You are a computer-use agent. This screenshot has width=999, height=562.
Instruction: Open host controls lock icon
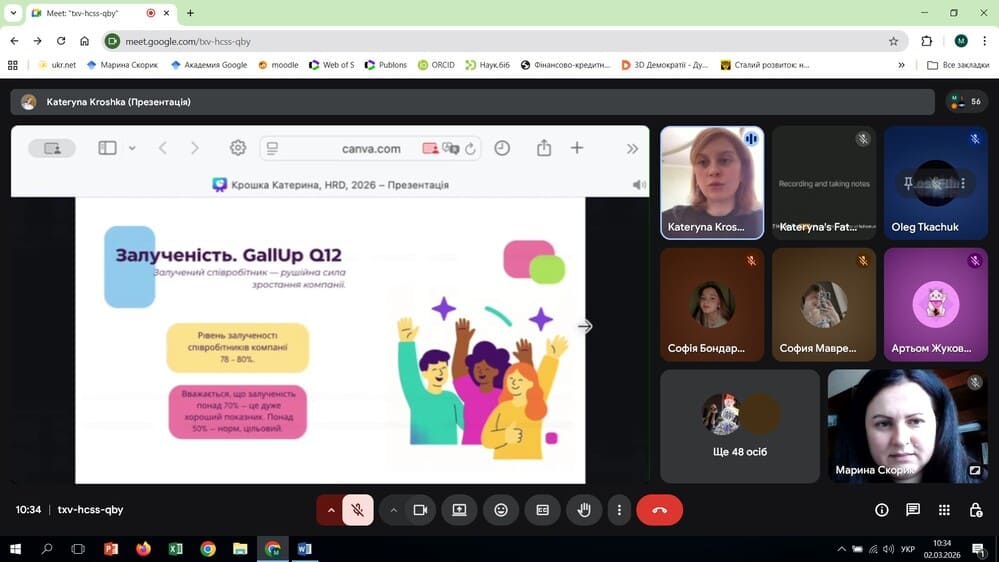click(975, 510)
